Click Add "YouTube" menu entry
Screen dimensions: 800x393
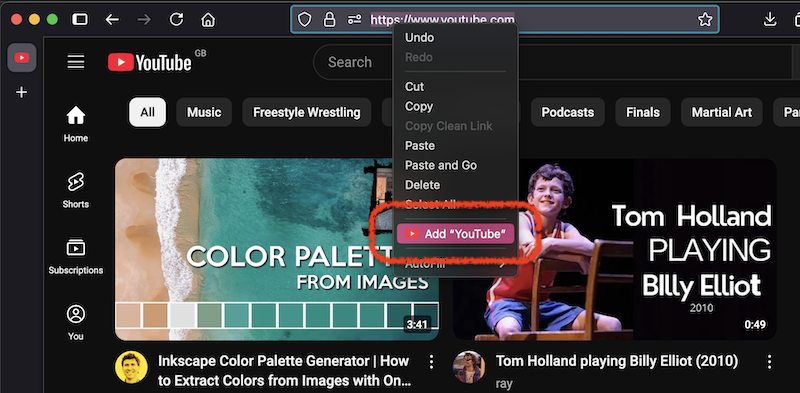click(x=455, y=234)
